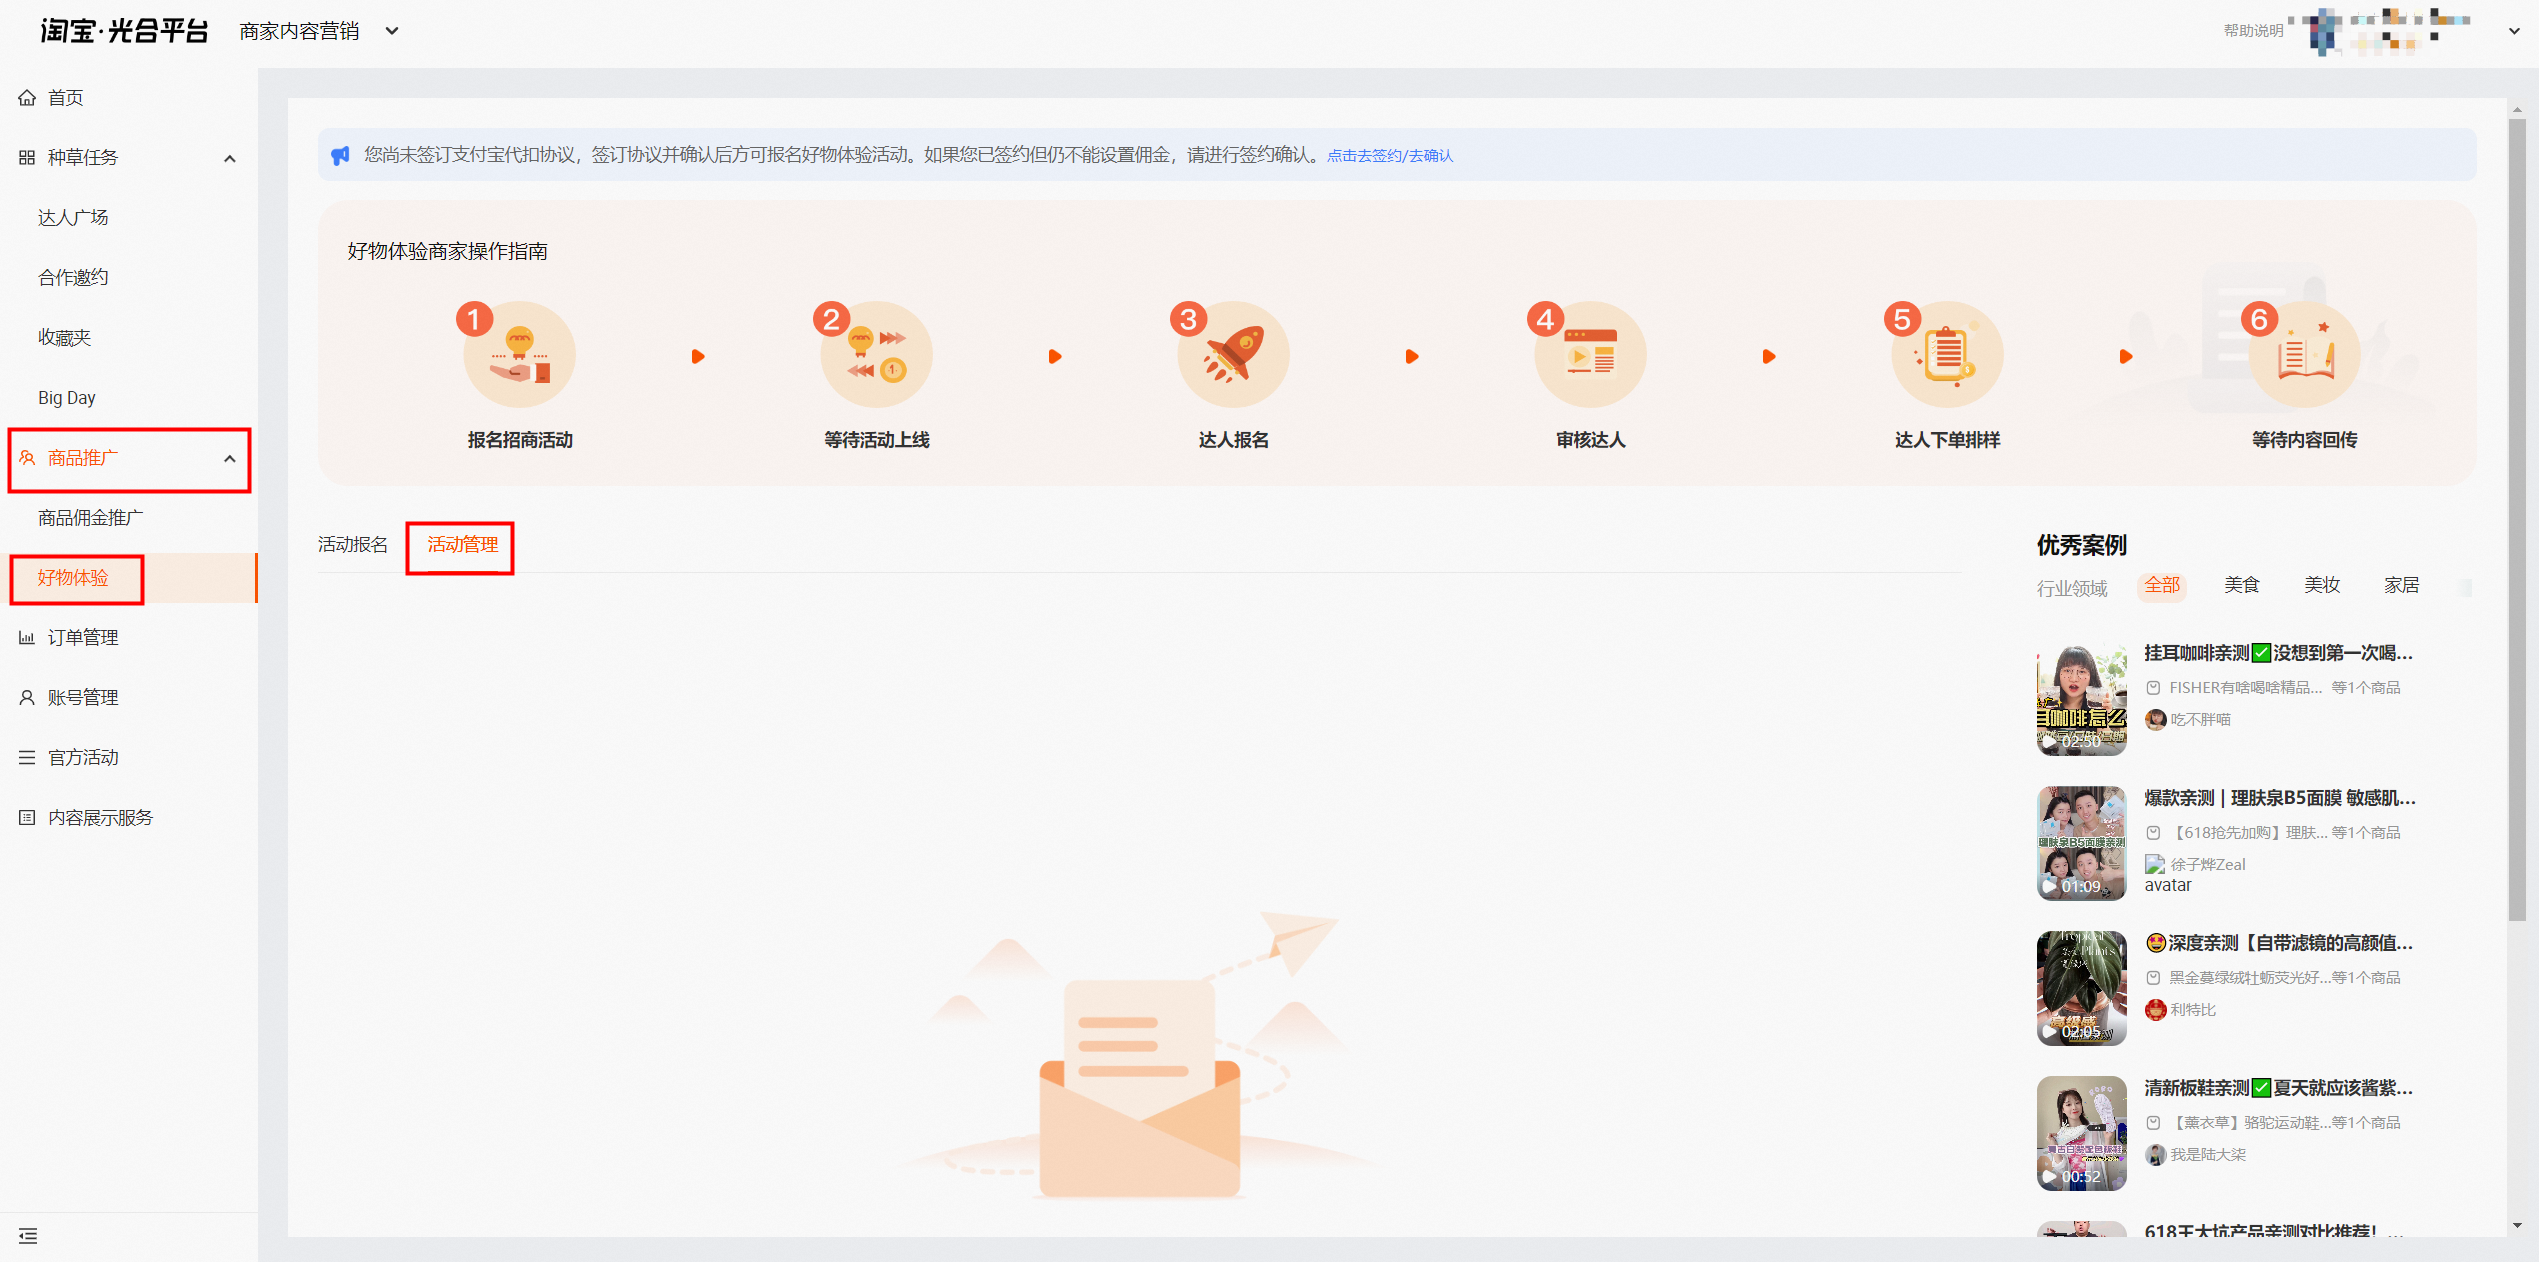
Task: Click the 商品推广 person icon
Action: coord(27,458)
